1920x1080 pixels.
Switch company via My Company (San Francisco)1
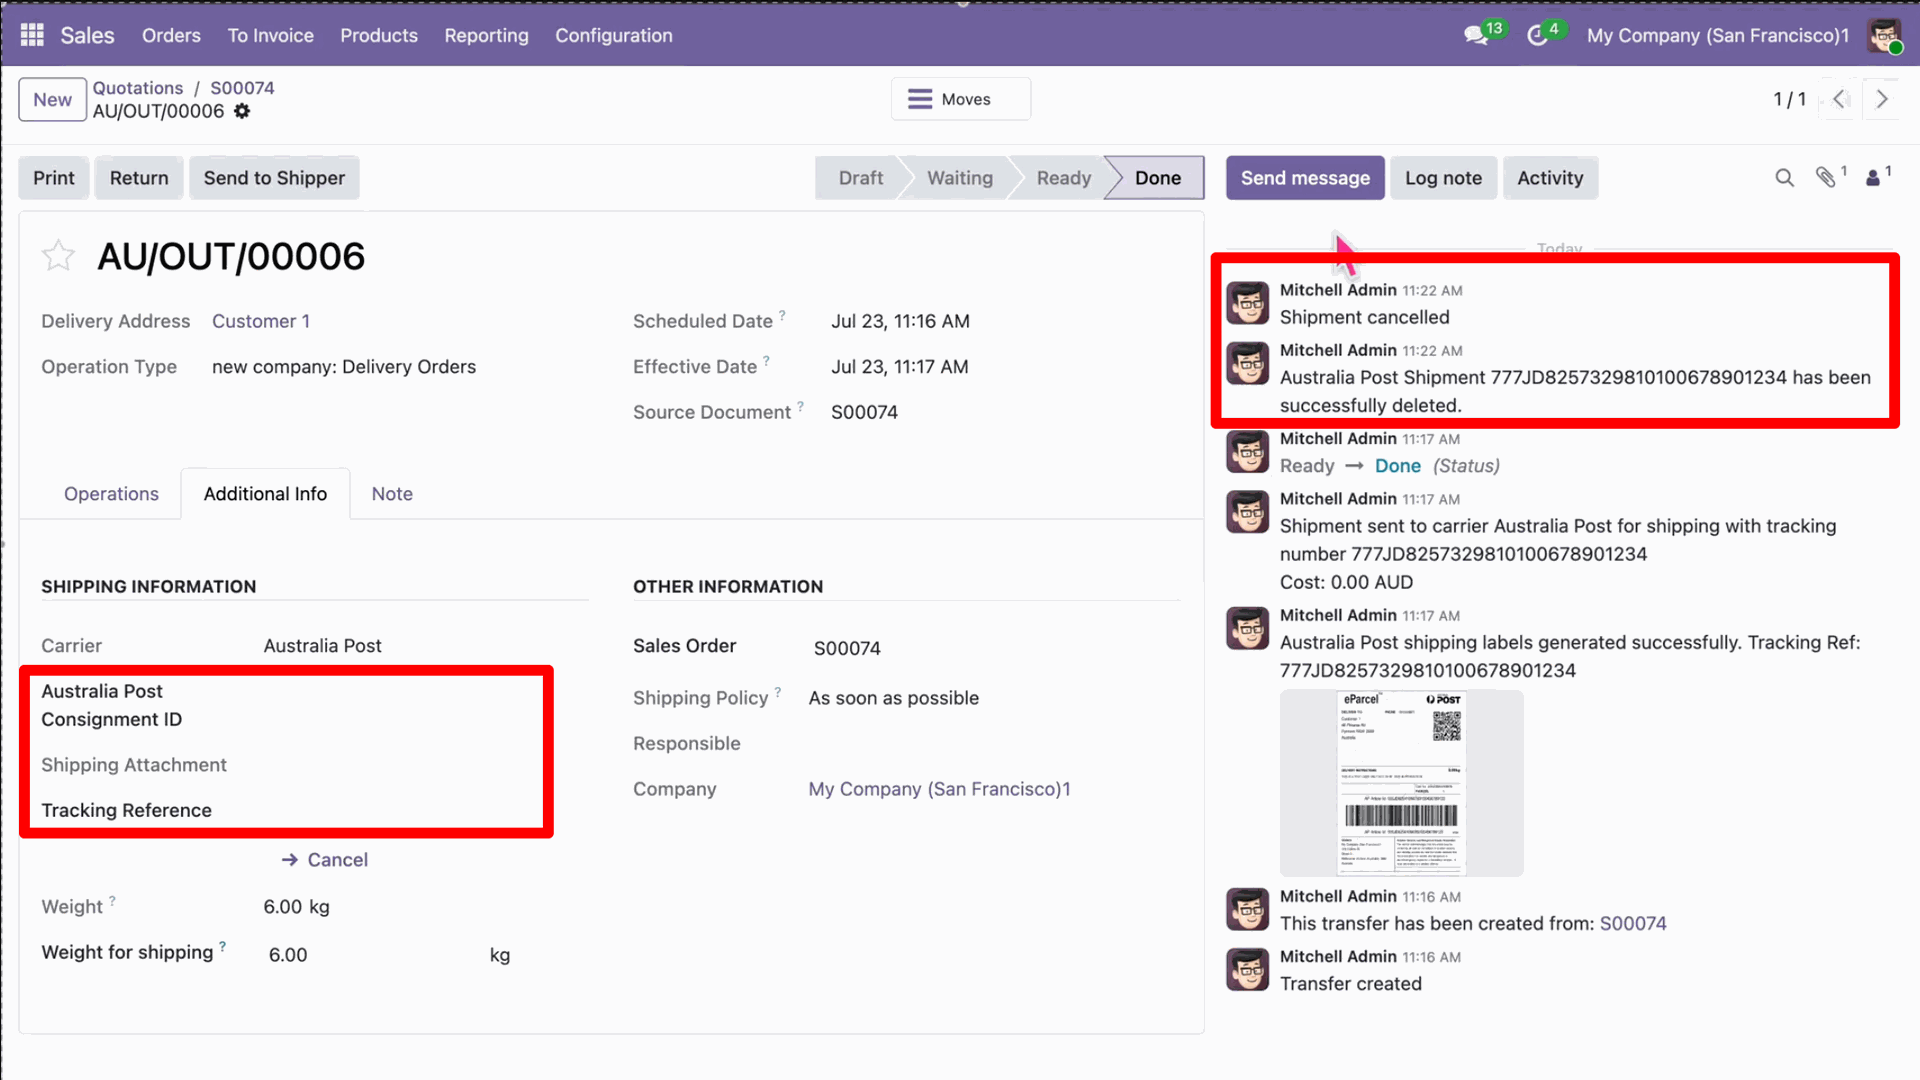(1717, 35)
